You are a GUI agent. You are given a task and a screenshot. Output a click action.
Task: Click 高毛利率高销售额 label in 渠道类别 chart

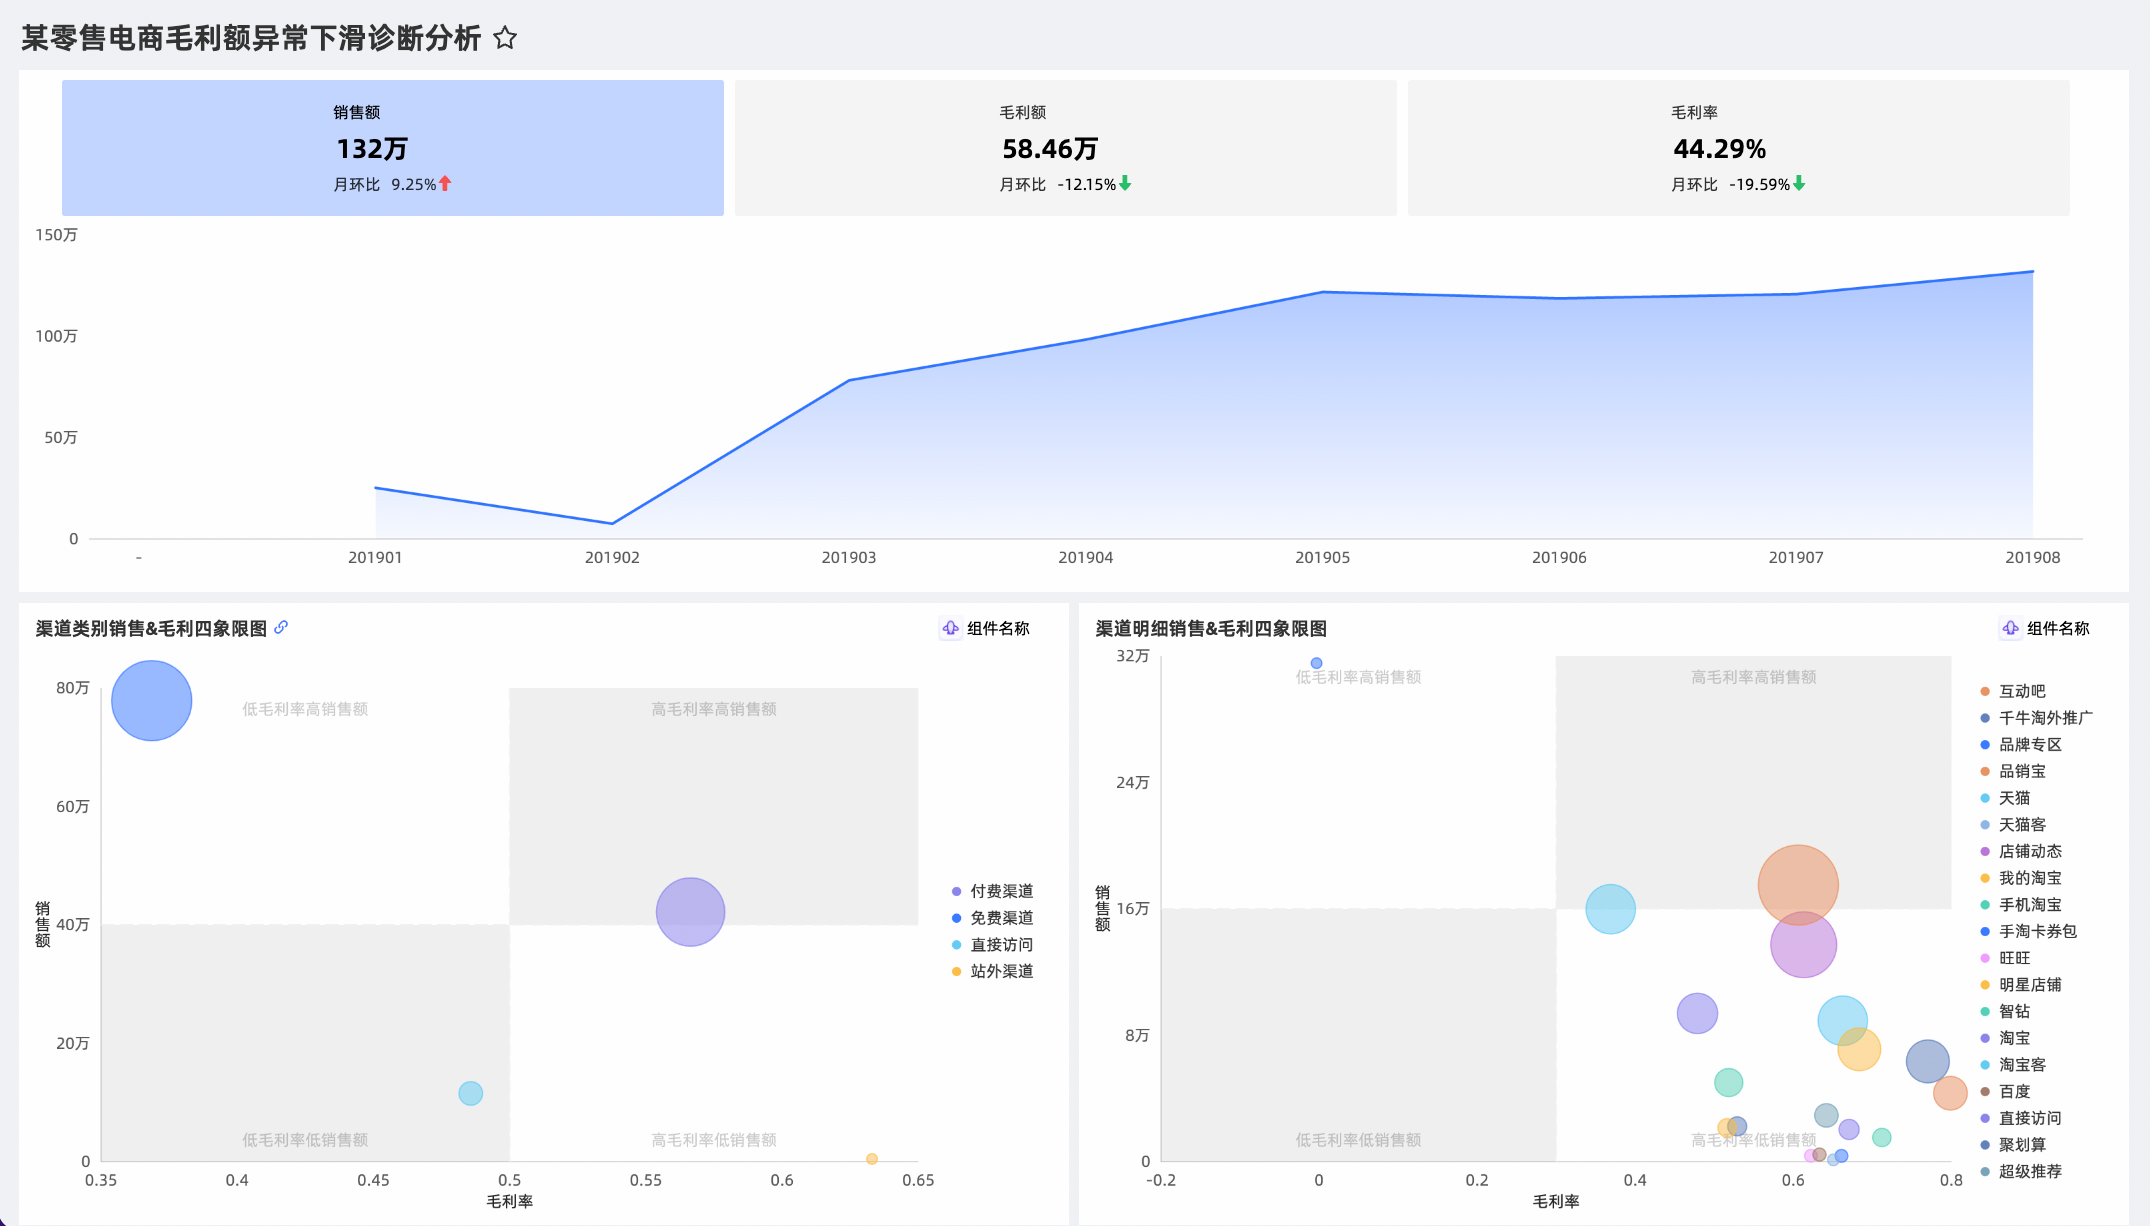714,709
